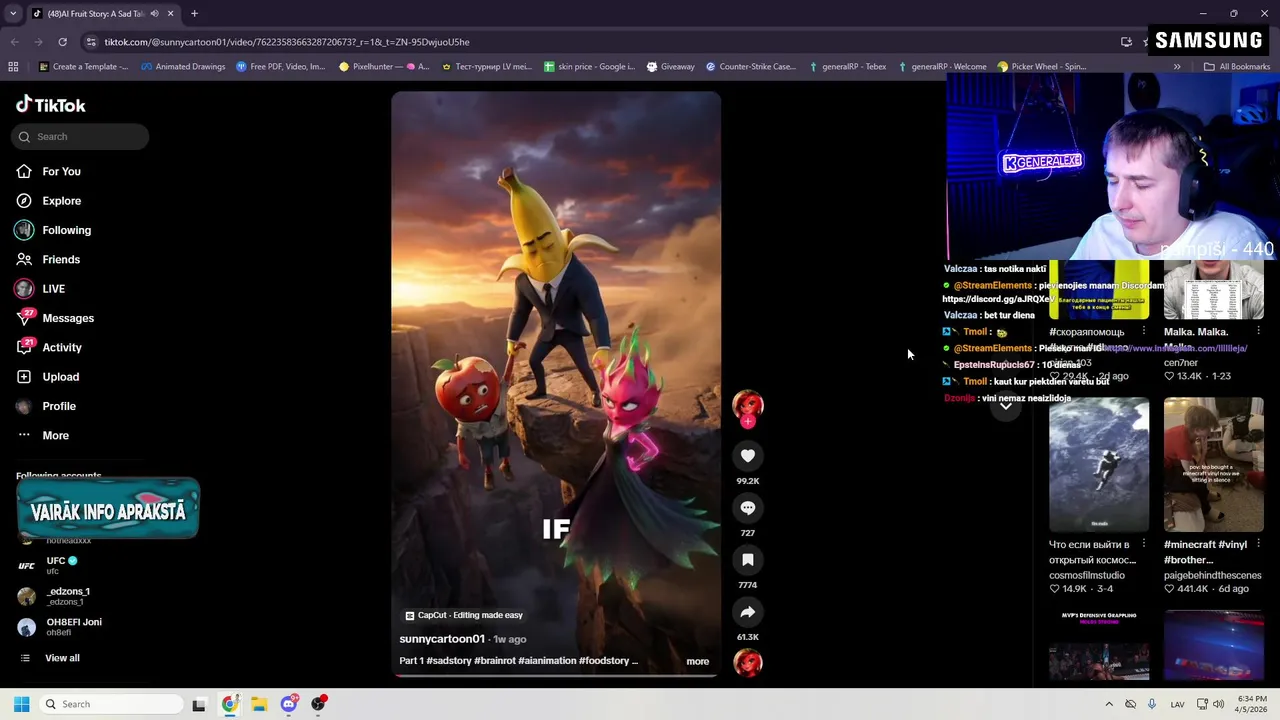Open the Following feed
The width and height of the screenshot is (1280, 720).
(66, 230)
